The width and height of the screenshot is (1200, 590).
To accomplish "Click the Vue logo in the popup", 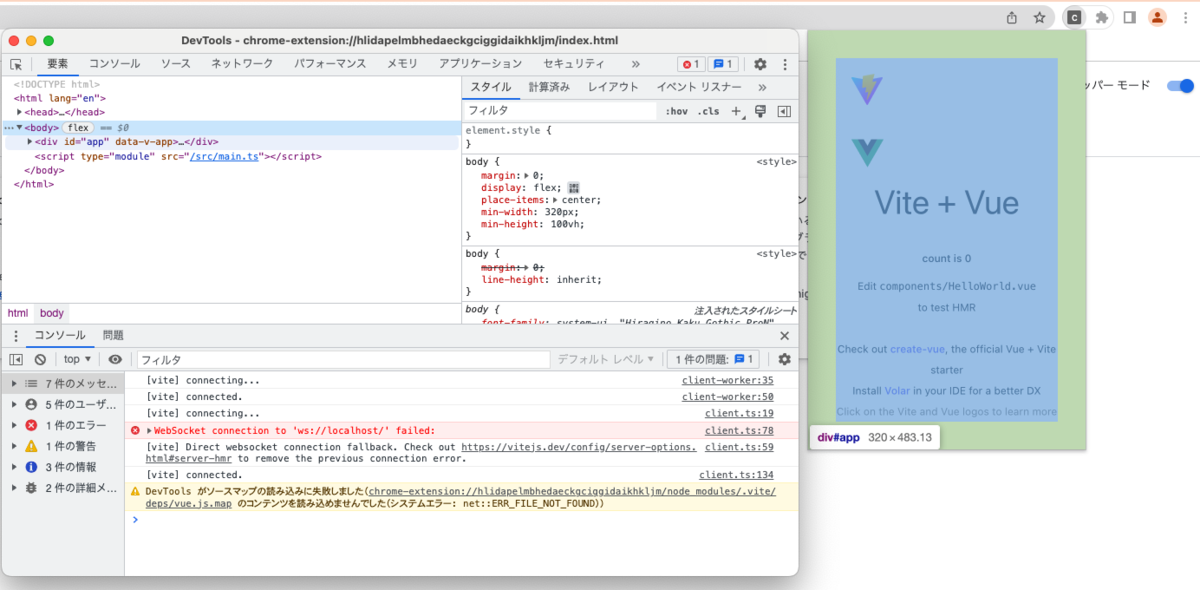I will pos(867,153).
